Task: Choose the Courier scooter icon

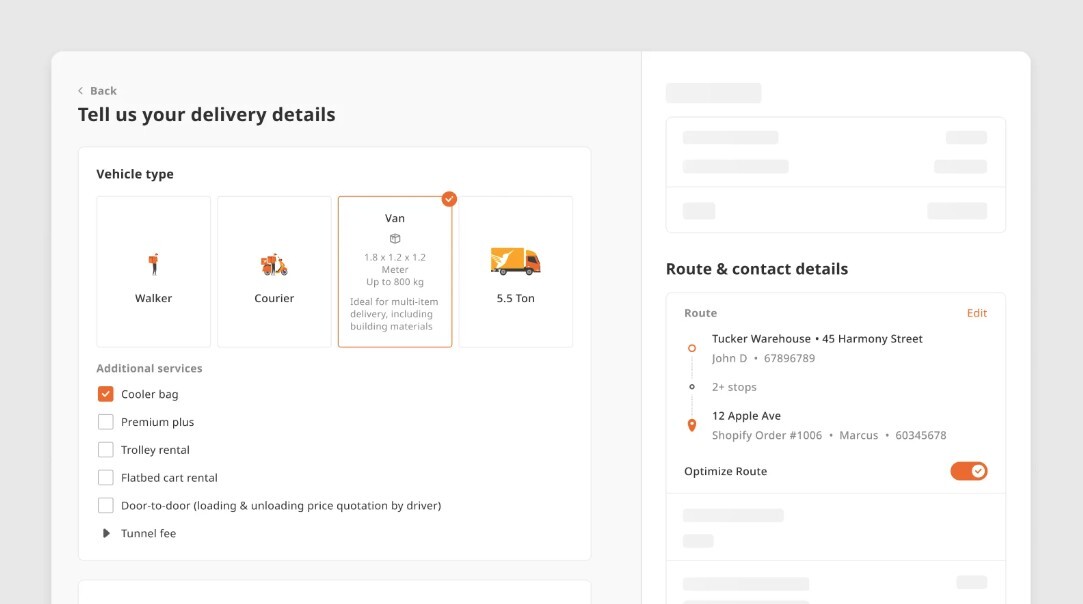Action: [274, 264]
